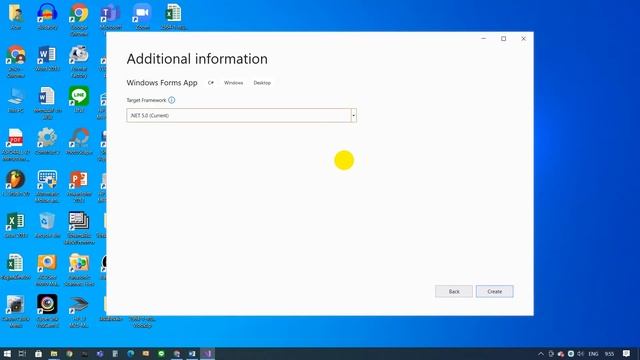
Task: Minimize the Additional information window
Action: [x=484, y=39]
